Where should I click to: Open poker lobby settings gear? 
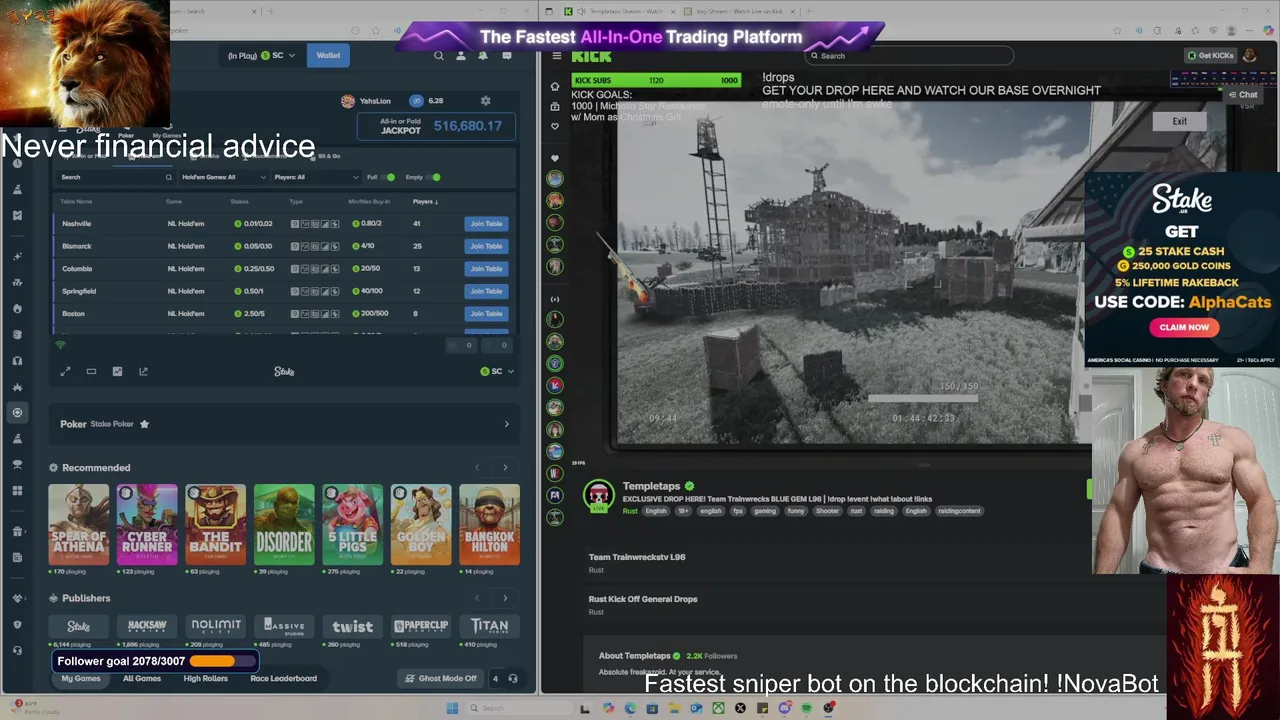(486, 101)
